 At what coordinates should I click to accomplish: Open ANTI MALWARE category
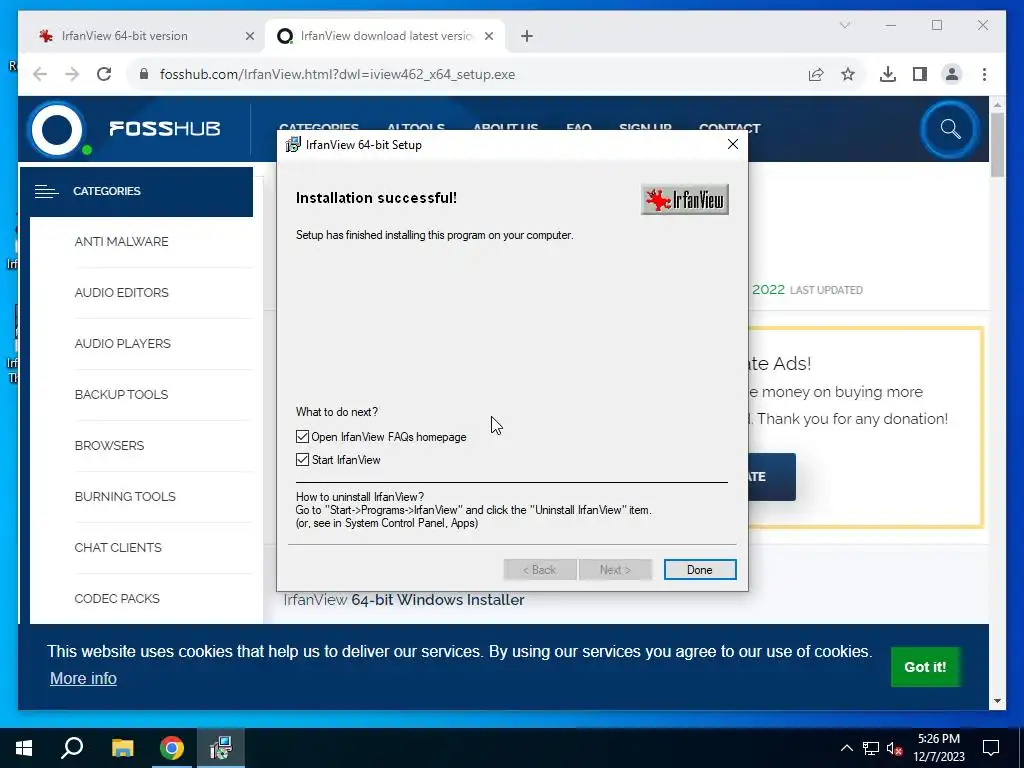click(x=121, y=242)
